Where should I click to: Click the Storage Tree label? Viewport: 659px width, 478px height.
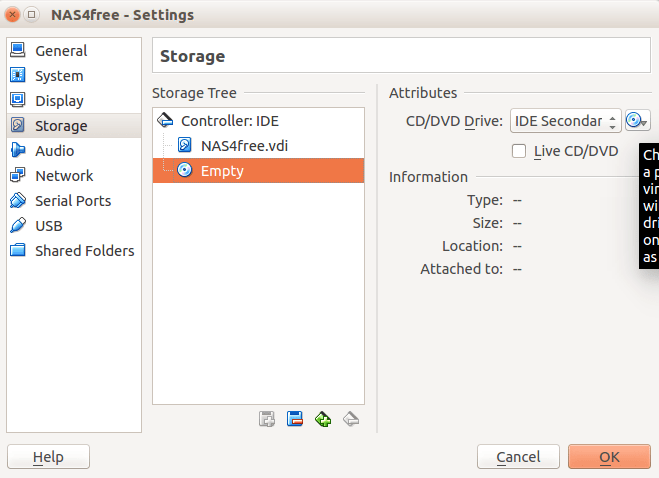pyautogui.click(x=194, y=93)
